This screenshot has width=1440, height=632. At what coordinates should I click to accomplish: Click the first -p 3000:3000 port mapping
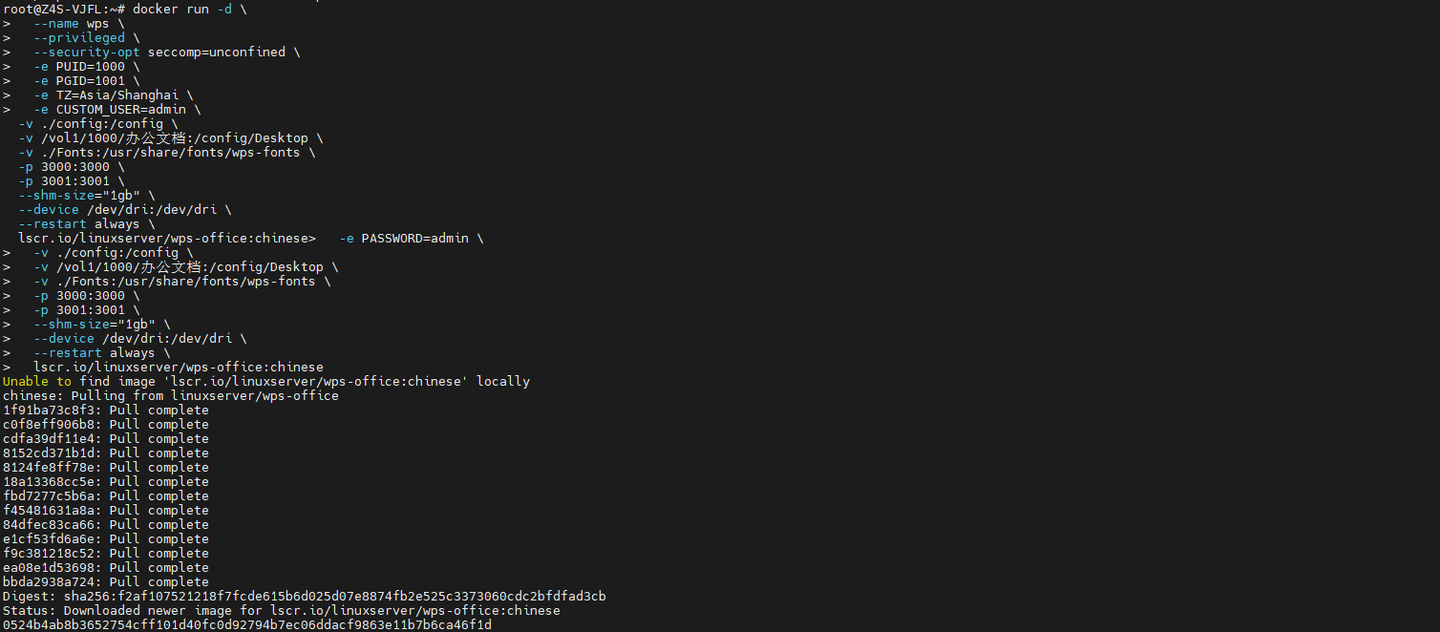[x=71, y=167]
